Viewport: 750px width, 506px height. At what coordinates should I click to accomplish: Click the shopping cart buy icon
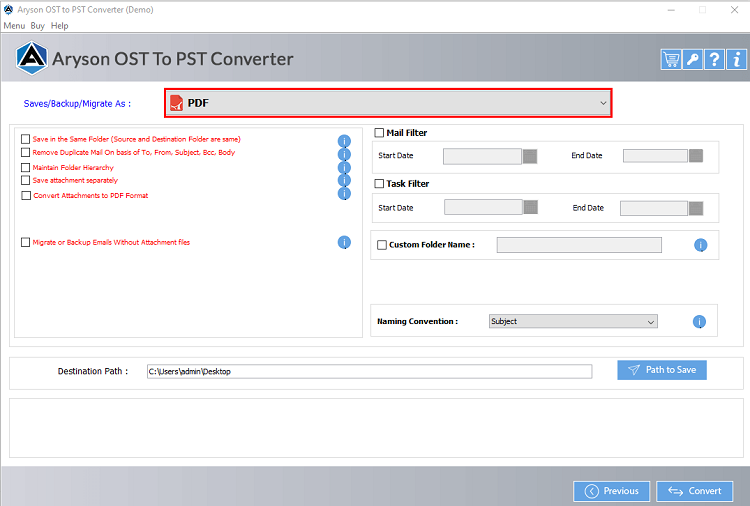[671, 59]
